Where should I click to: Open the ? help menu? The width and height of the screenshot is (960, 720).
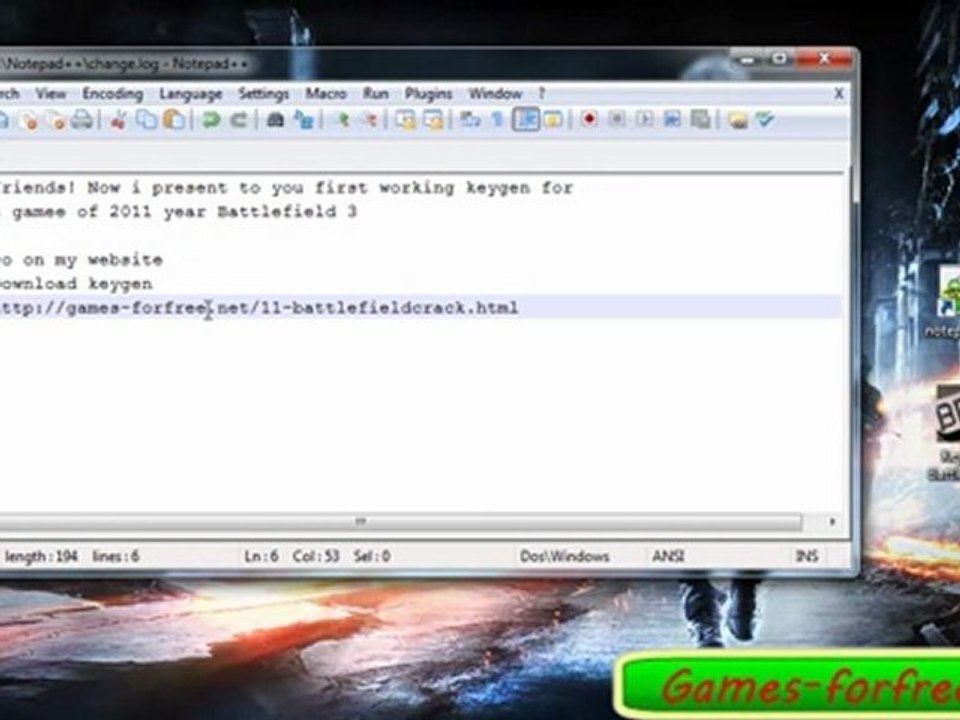coord(541,94)
